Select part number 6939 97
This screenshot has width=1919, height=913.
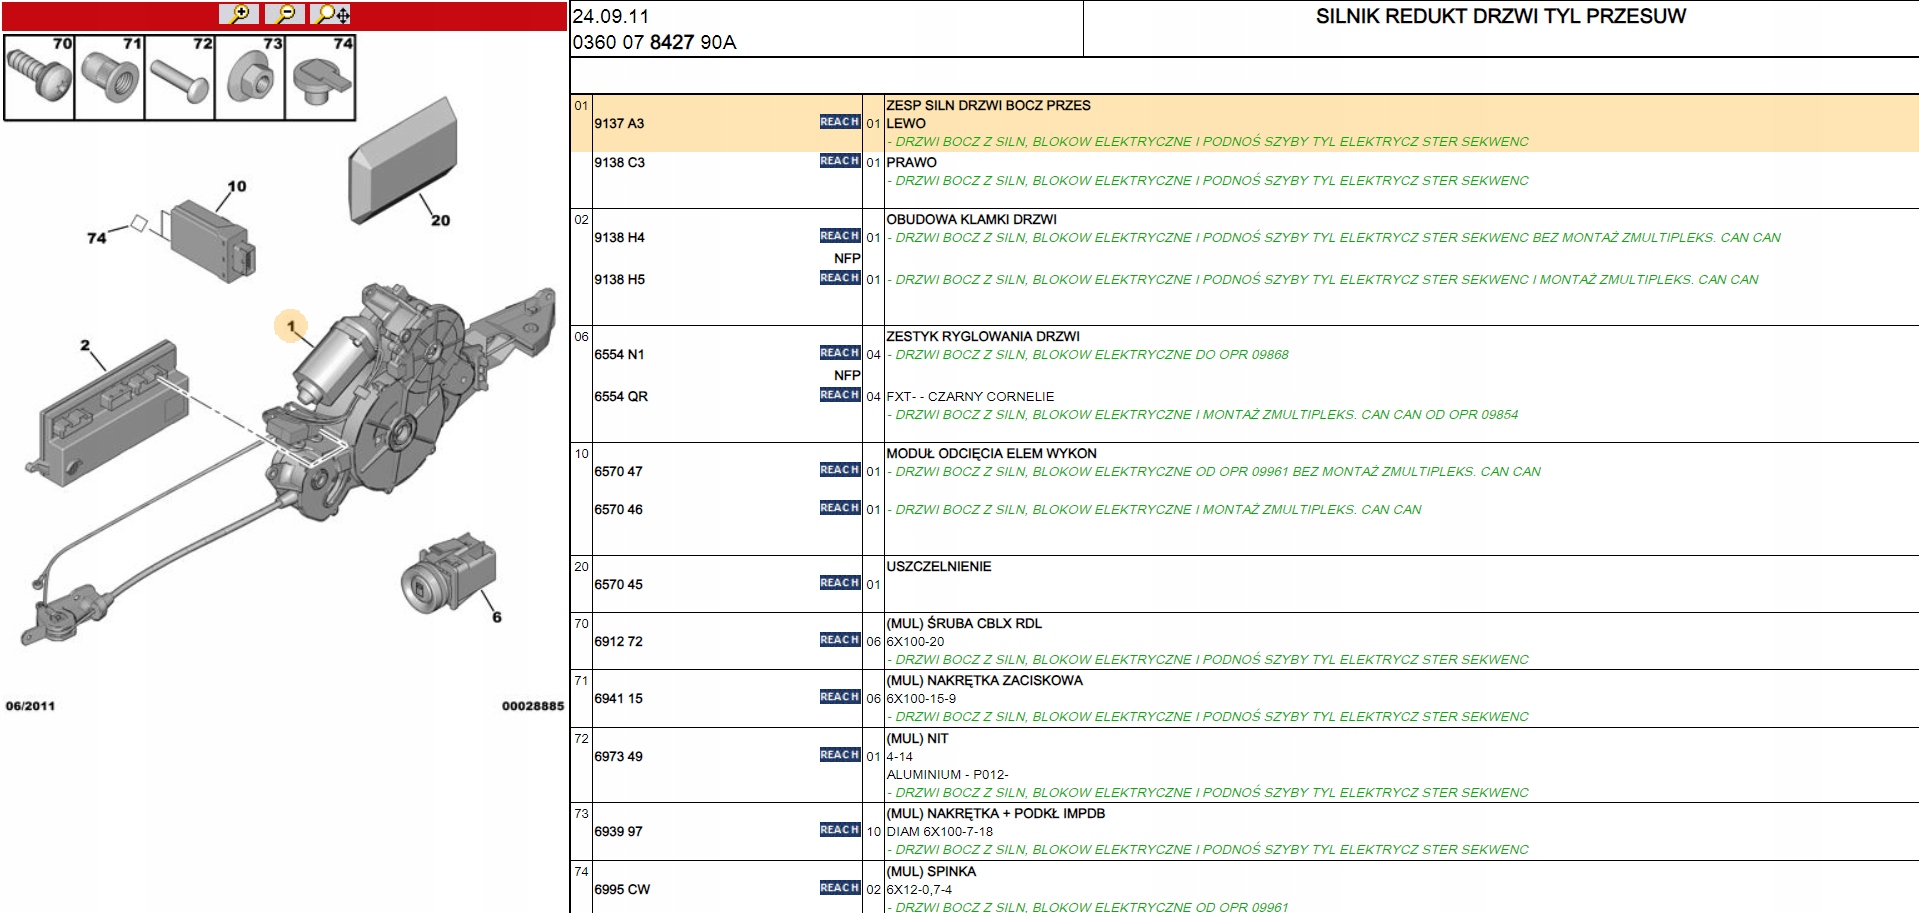(x=618, y=831)
